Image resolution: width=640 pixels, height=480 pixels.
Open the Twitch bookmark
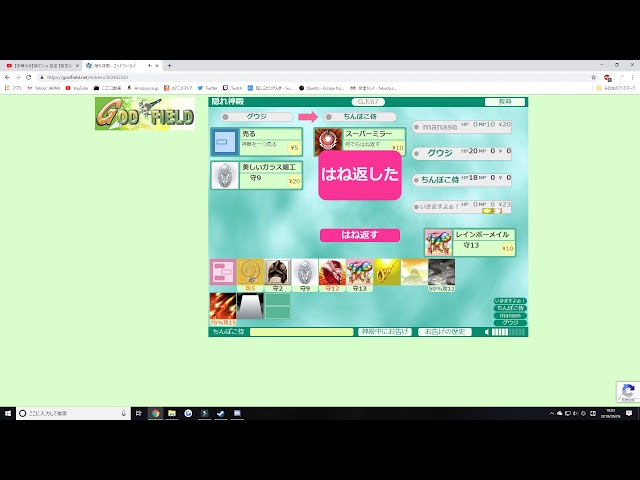pyautogui.click(x=233, y=88)
